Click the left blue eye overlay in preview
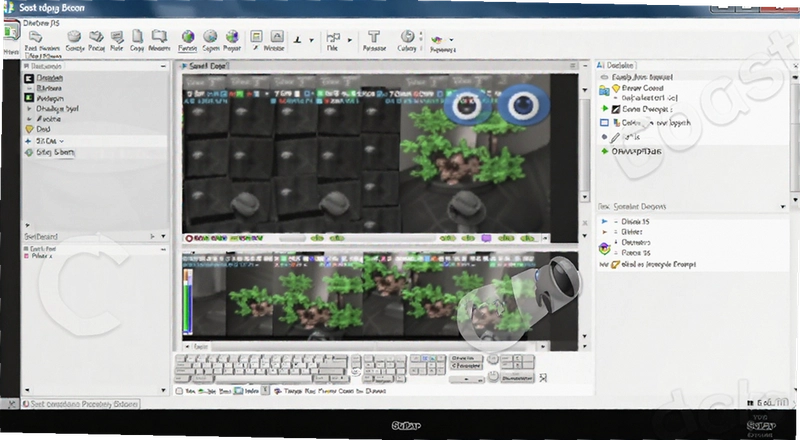This screenshot has width=800, height=440. [x=466, y=106]
